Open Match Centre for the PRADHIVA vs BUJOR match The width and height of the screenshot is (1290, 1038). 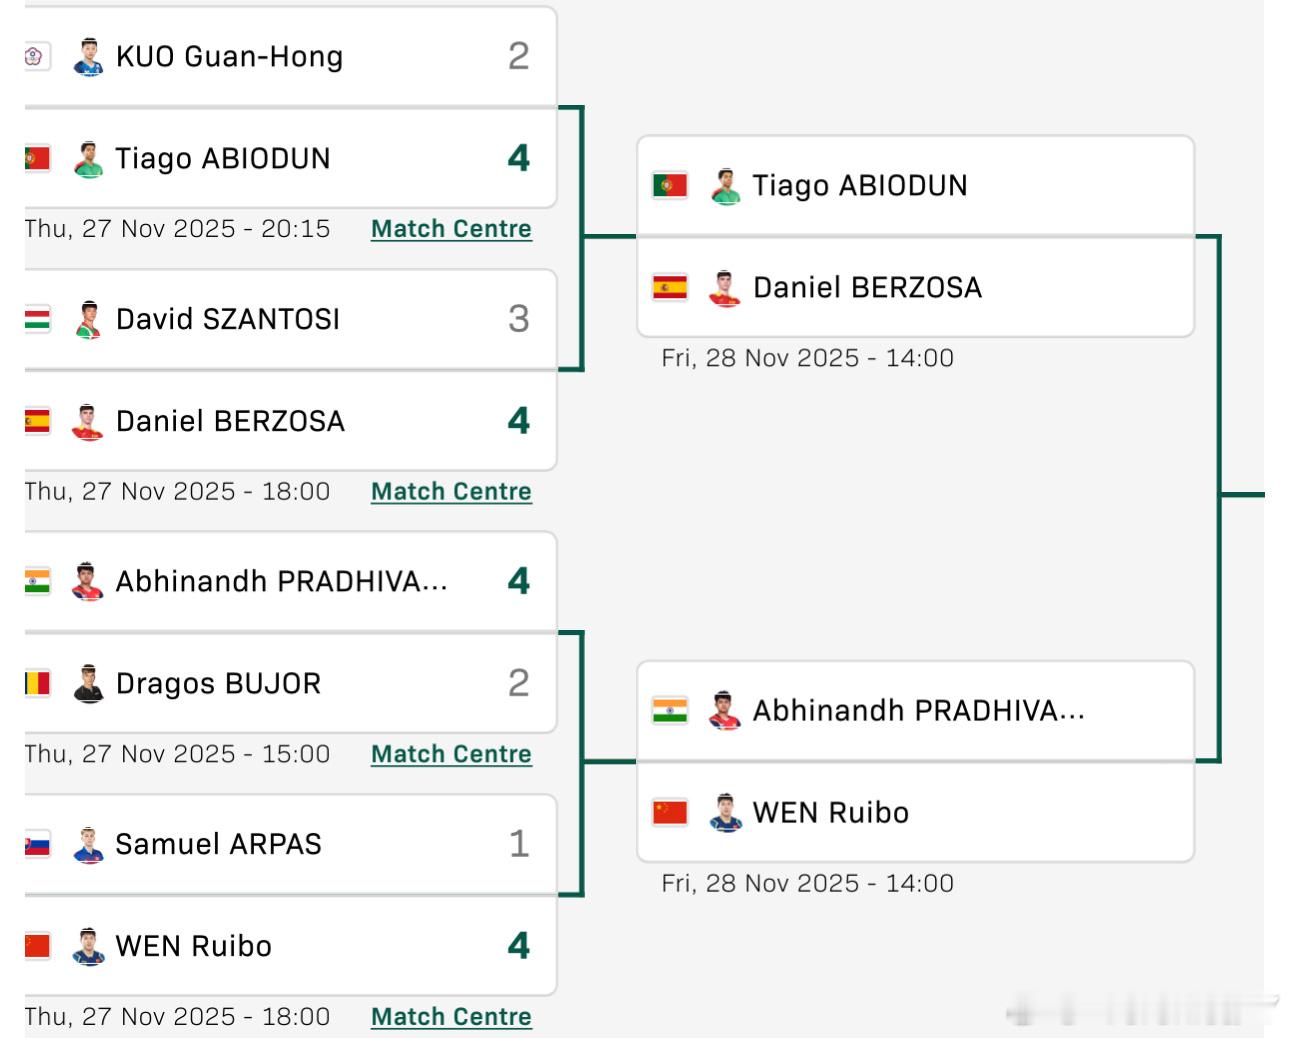451,754
